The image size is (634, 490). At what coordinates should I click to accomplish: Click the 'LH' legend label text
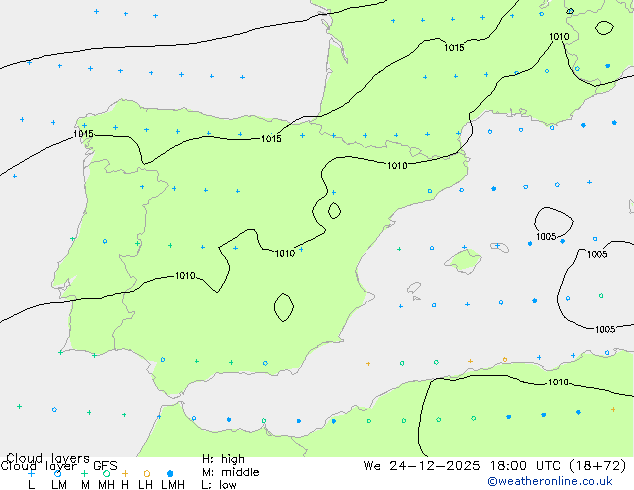pyautogui.click(x=145, y=485)
